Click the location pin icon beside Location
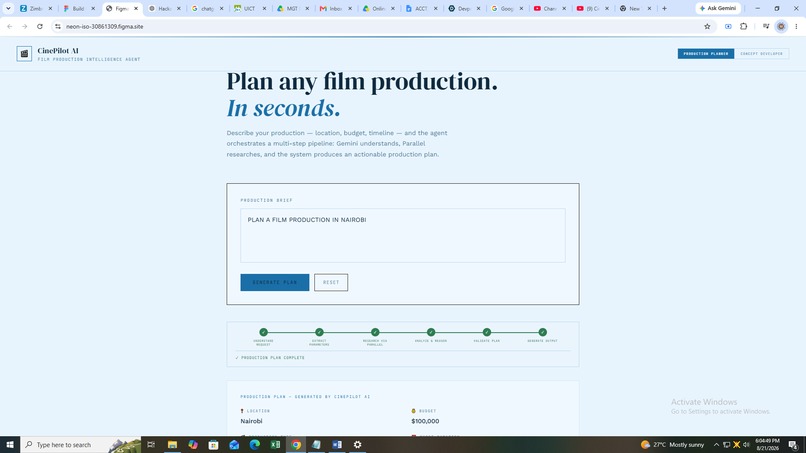 pyautogui.click(x=242, y=411)
